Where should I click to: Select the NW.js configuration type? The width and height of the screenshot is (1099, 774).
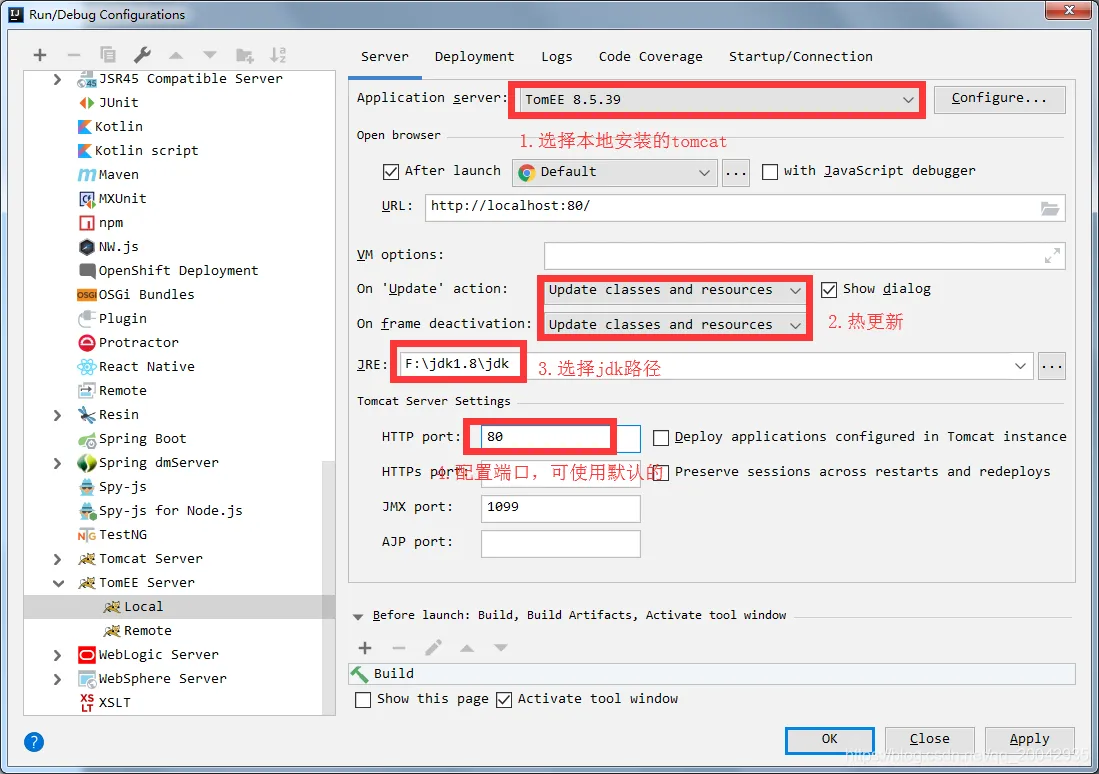coord(108,247)
